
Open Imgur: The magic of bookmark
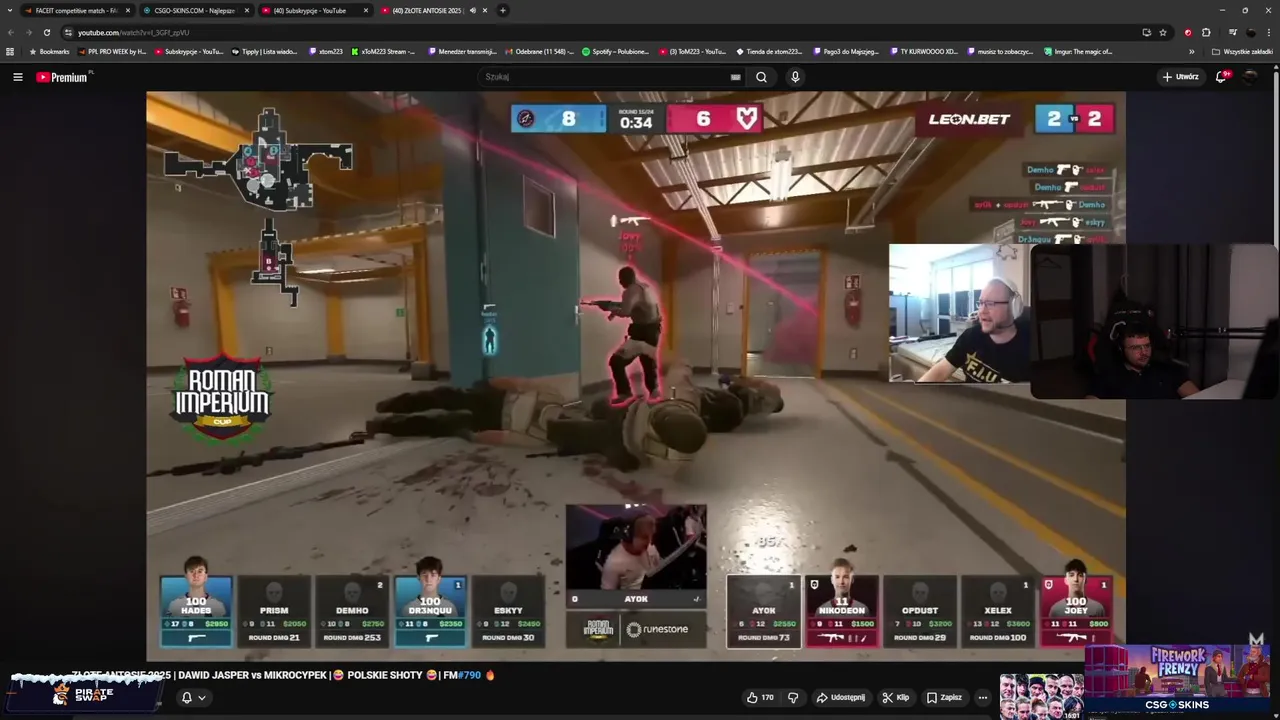point(1078,51)
